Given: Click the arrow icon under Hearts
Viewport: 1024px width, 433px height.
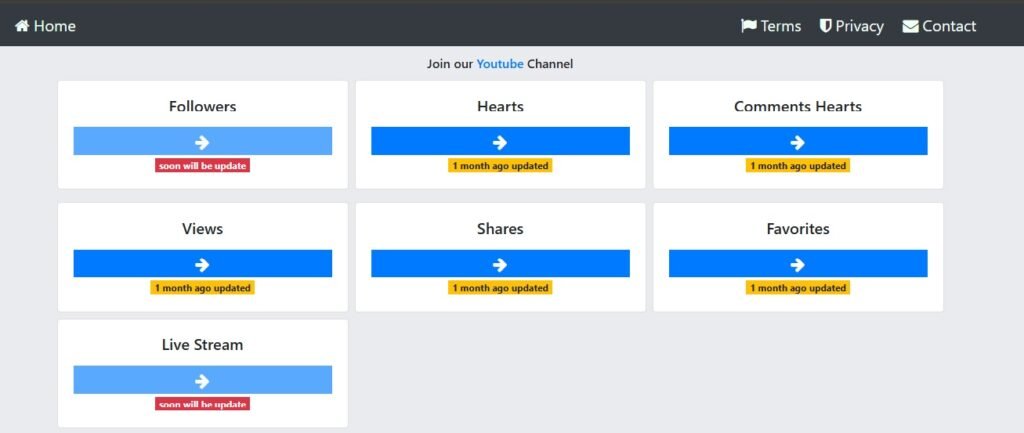Looking at the screenshot, I should tap(500, 142).
